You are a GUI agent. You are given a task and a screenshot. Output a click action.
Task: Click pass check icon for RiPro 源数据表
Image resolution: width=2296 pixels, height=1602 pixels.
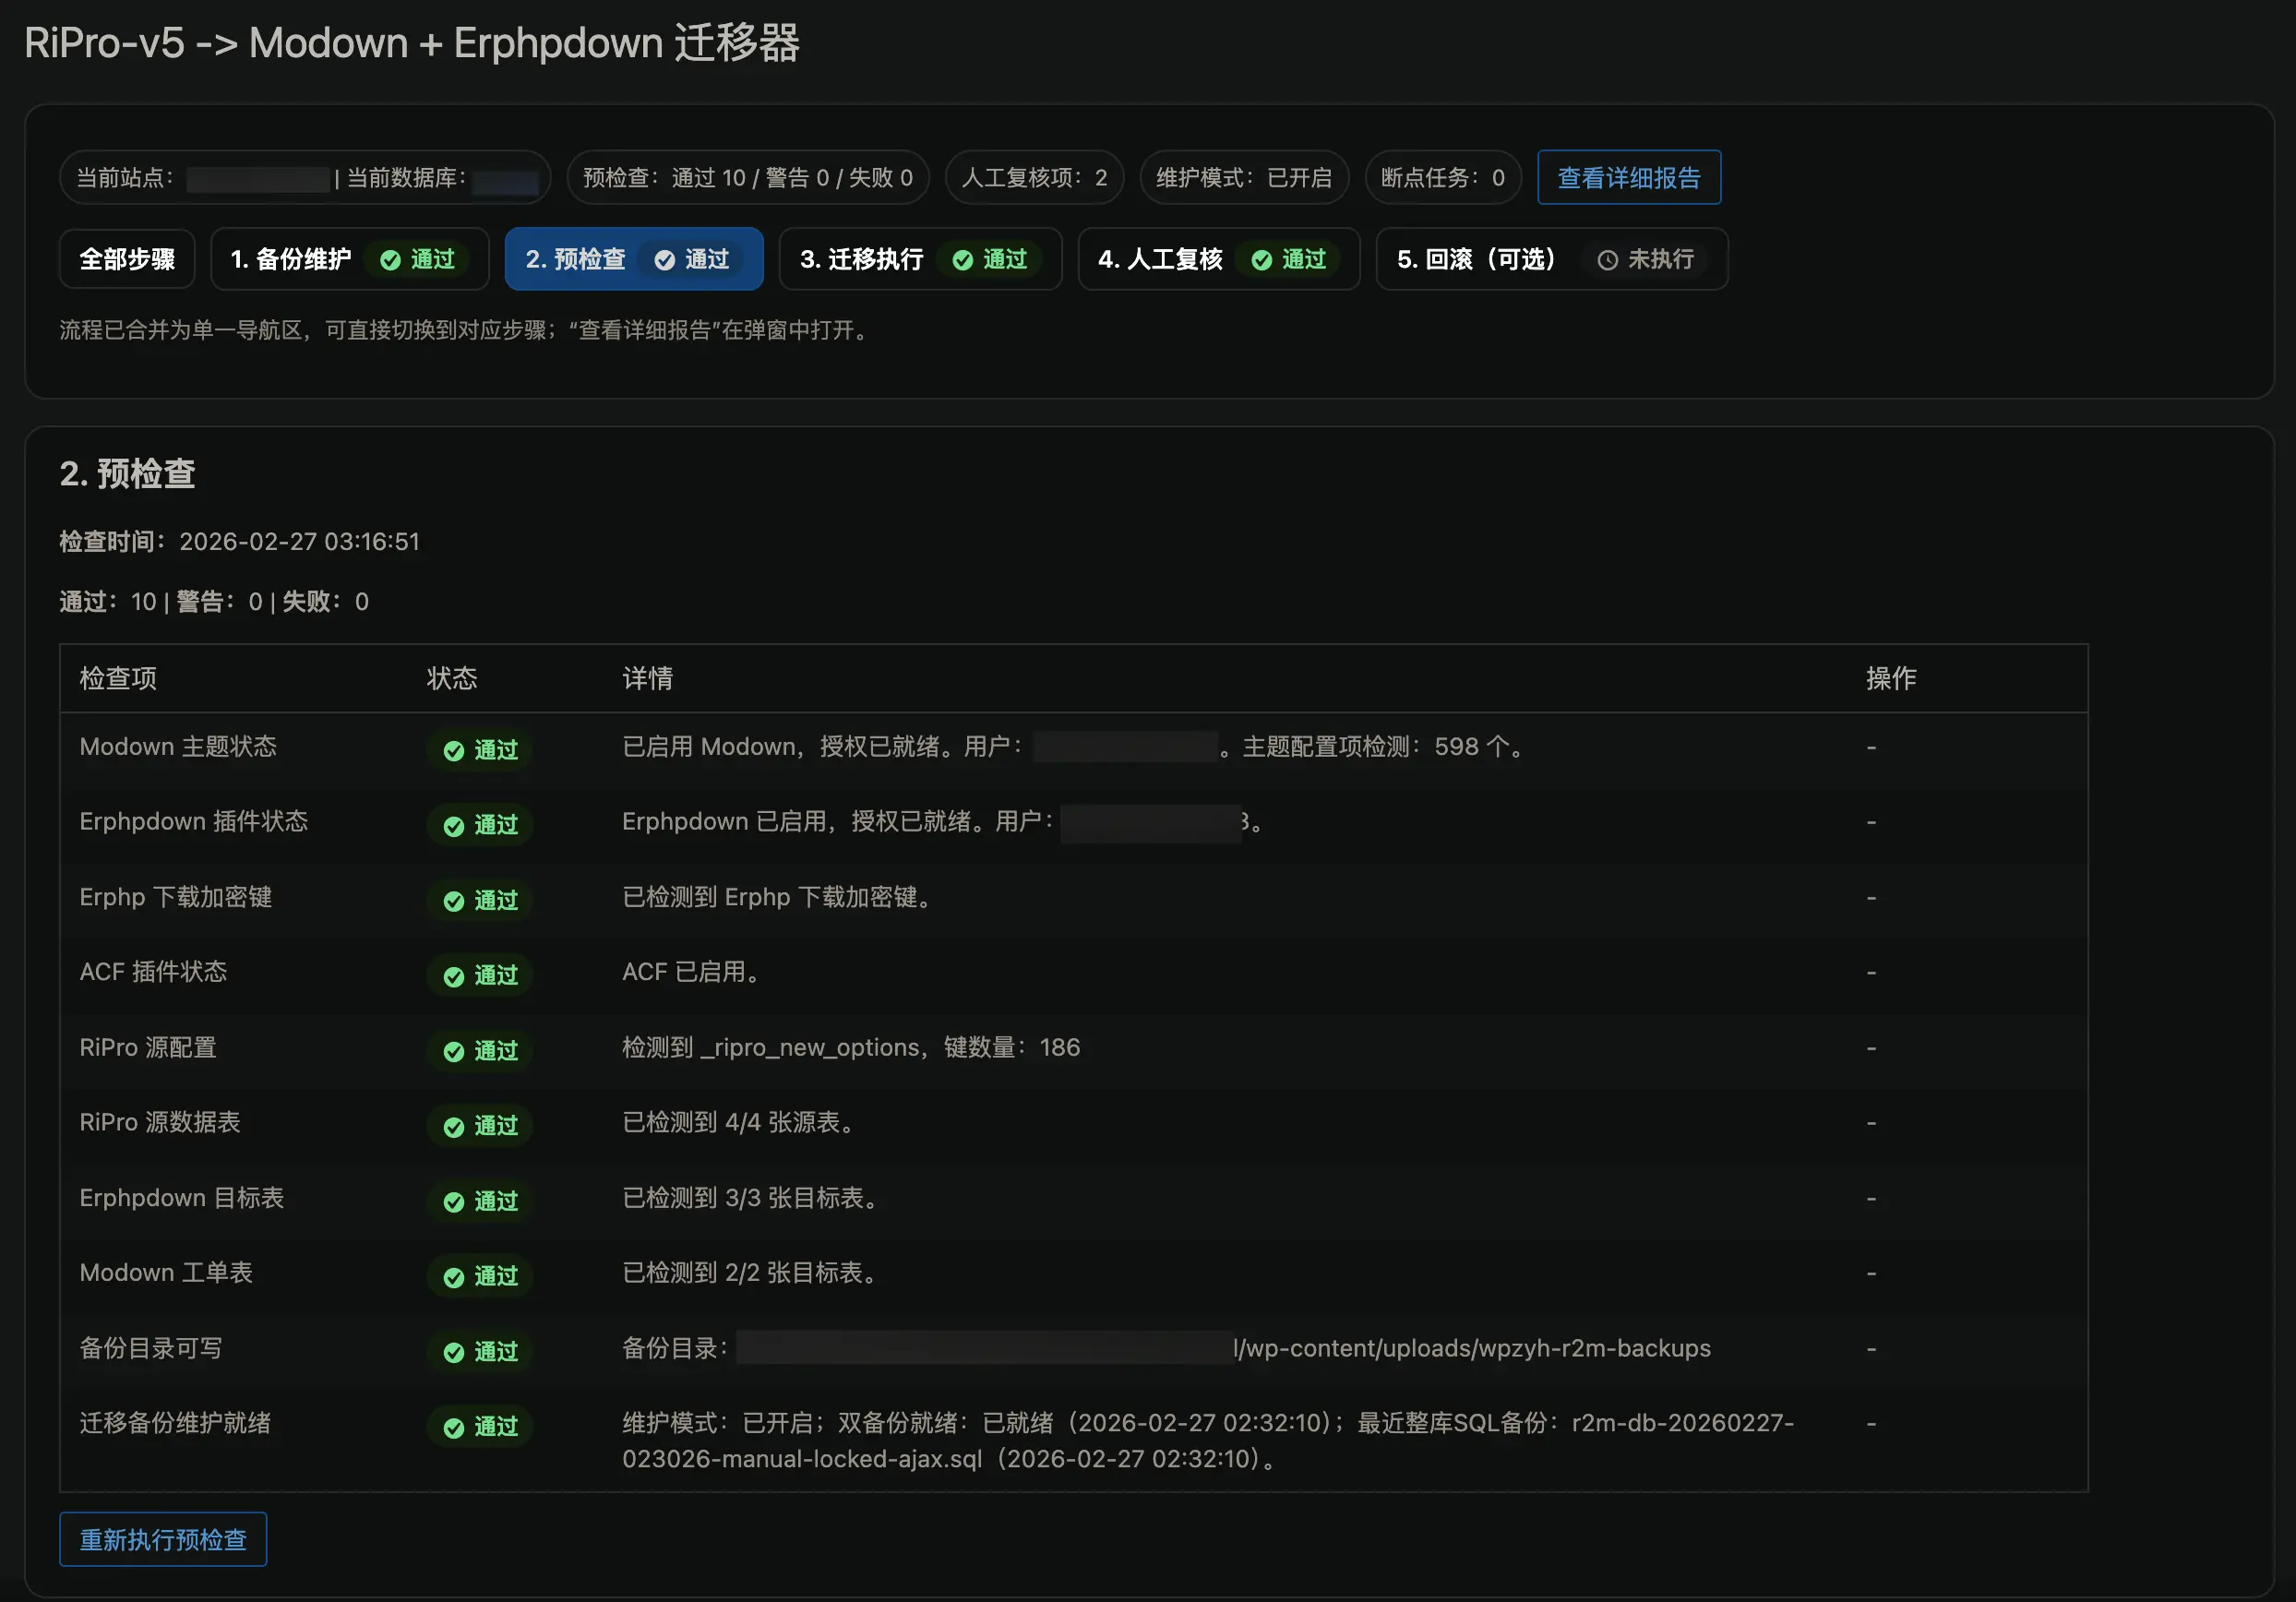pyautogui.click(x=454, y=1127)
